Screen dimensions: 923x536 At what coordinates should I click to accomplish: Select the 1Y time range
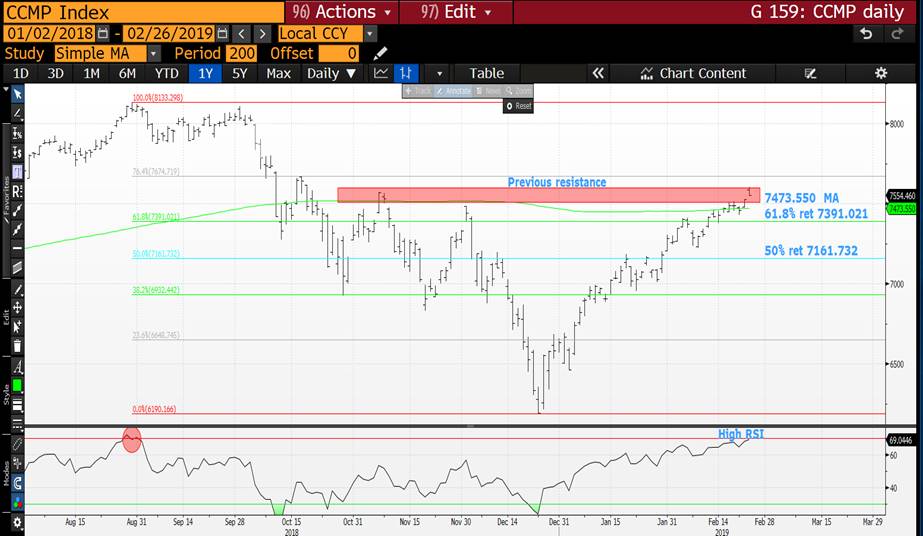[207, 73]
